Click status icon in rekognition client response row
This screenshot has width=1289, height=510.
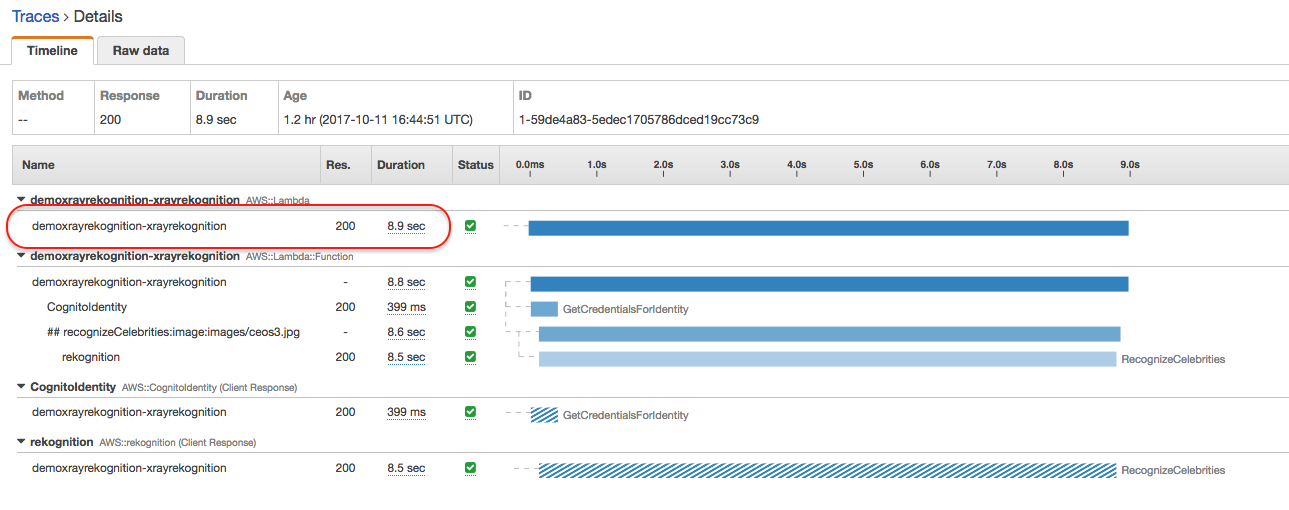click(470, 468)
